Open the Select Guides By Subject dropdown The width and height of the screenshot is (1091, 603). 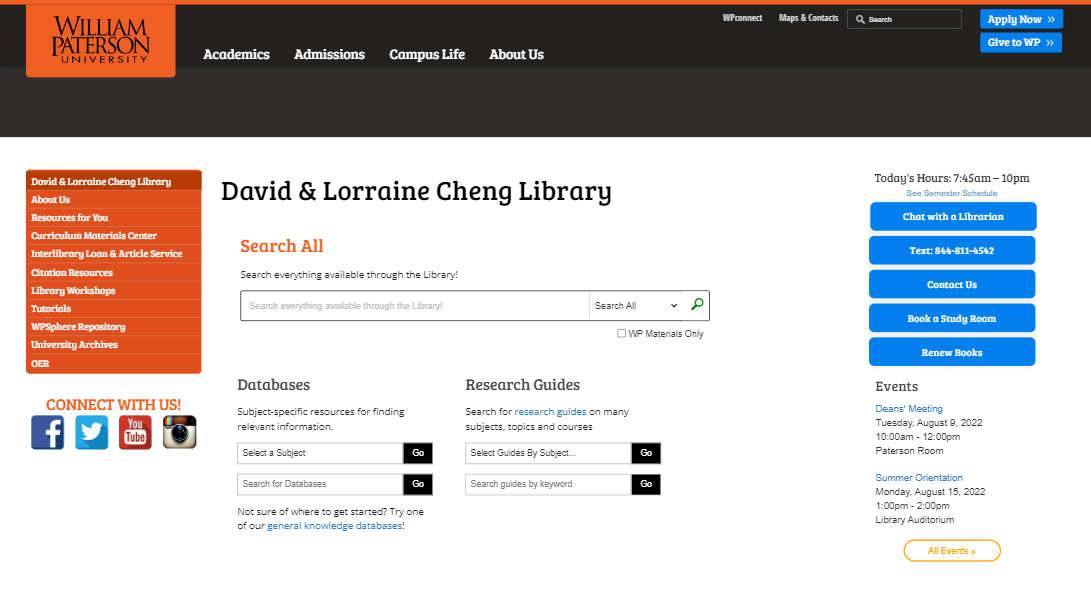(x=548, y=453)
